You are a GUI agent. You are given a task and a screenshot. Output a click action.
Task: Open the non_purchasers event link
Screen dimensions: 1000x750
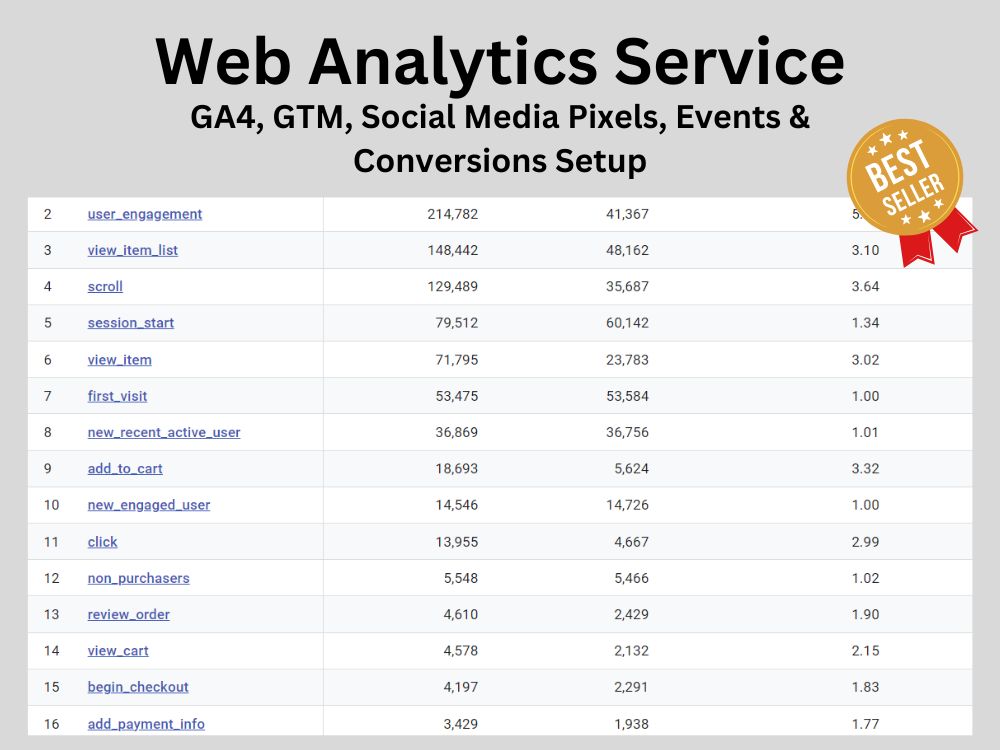point(138,578)
